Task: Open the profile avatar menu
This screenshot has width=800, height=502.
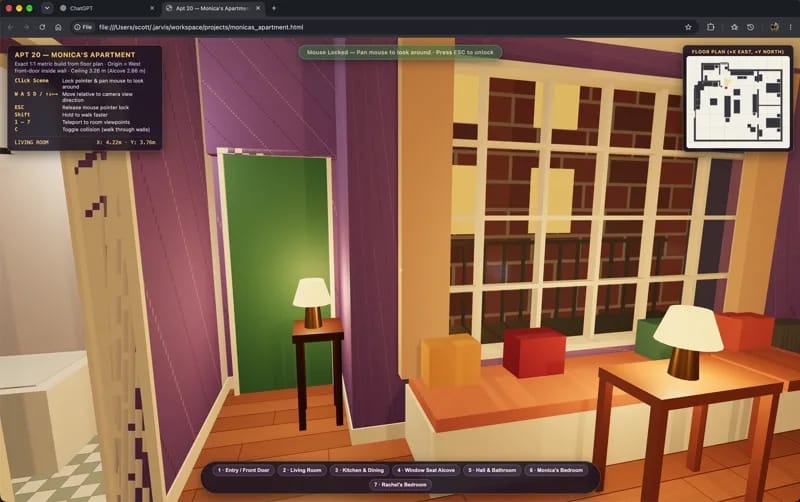Action: coord(774,27)
